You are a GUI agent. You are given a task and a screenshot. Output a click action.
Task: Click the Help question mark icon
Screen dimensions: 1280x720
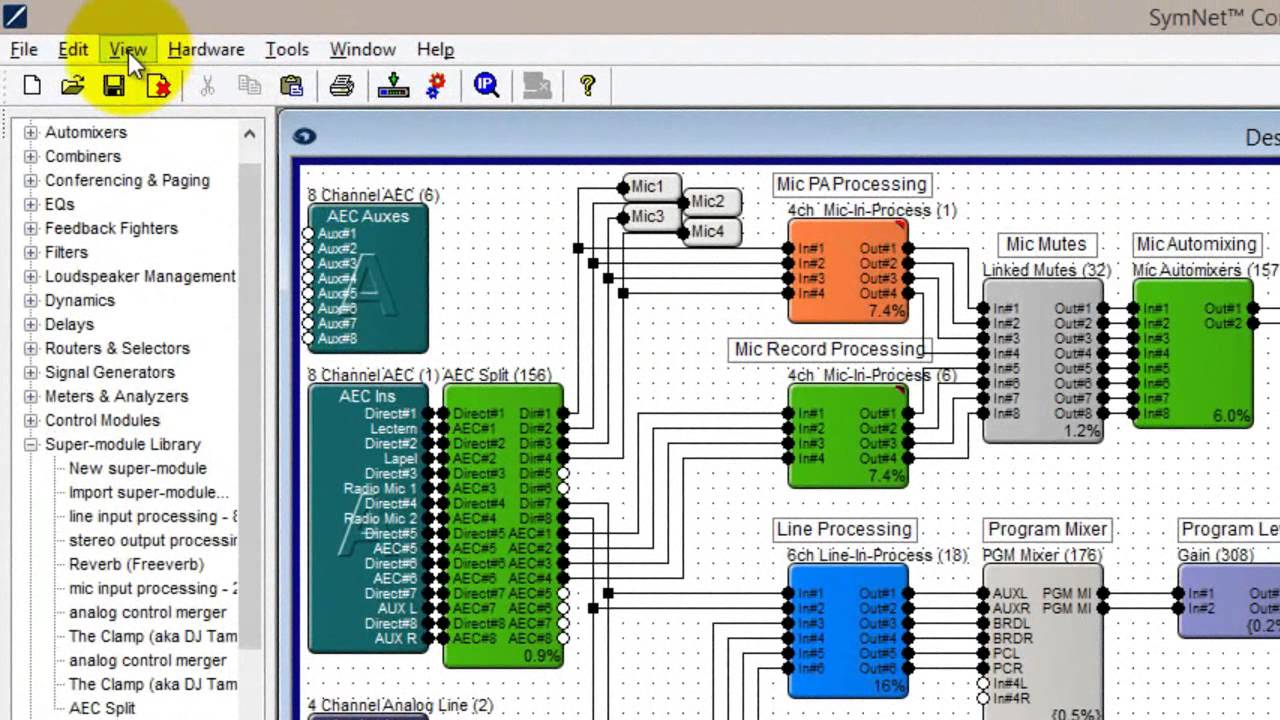coord(587,86)
